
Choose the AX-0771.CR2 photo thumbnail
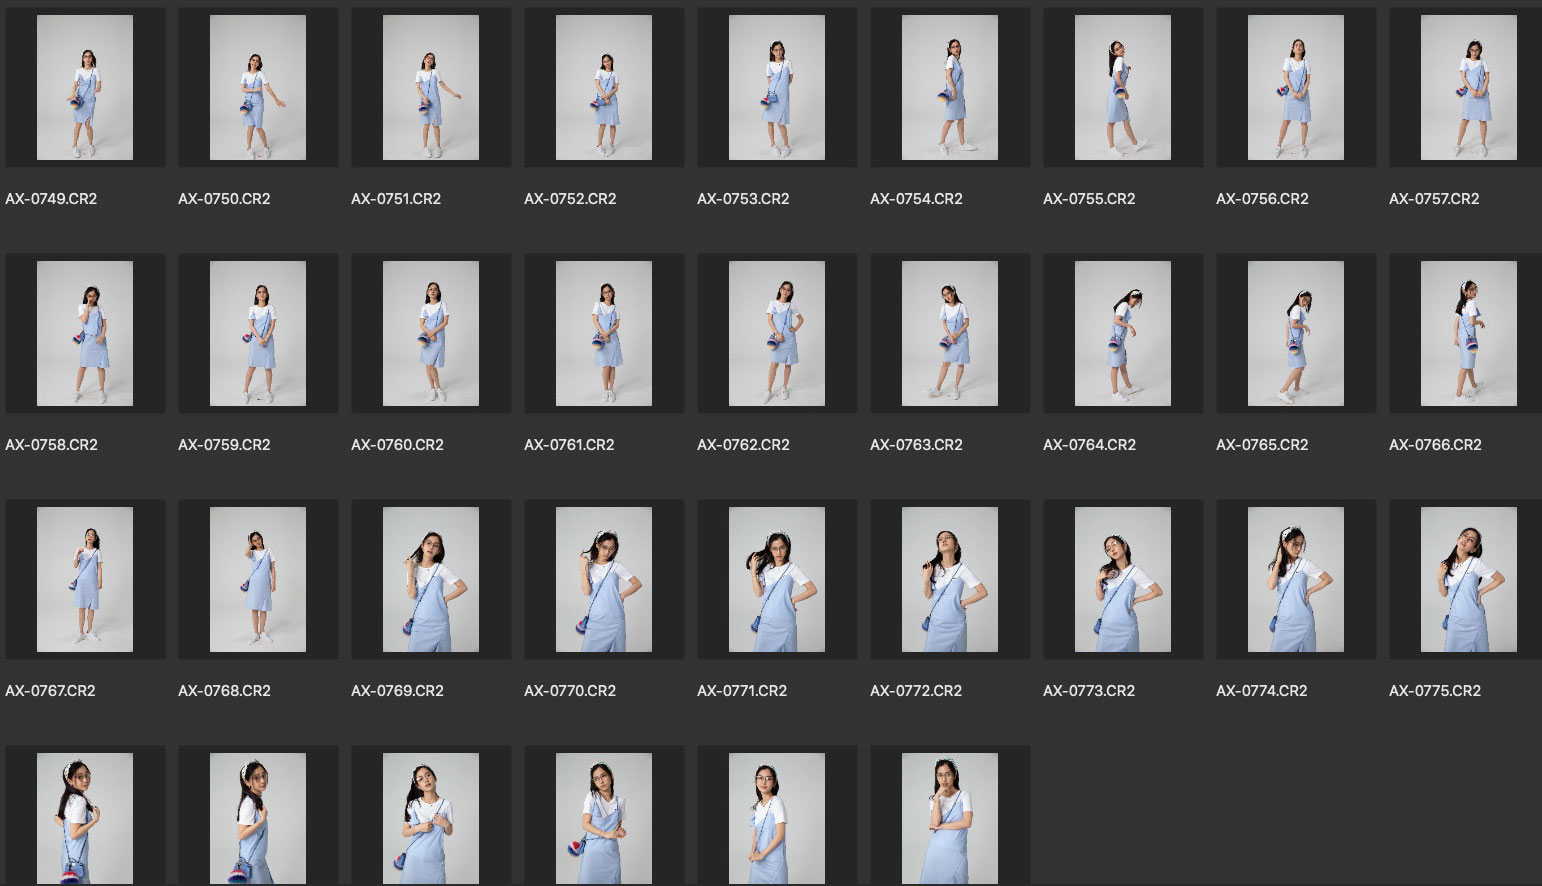click(777, 580)
